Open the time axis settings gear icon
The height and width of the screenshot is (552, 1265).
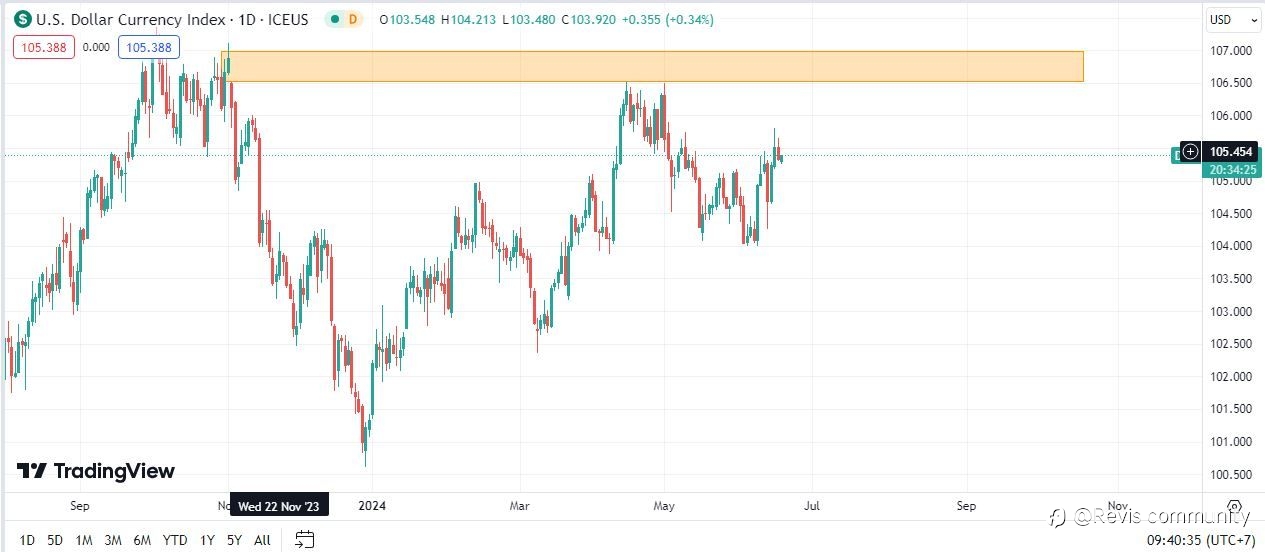[1235, 506]
